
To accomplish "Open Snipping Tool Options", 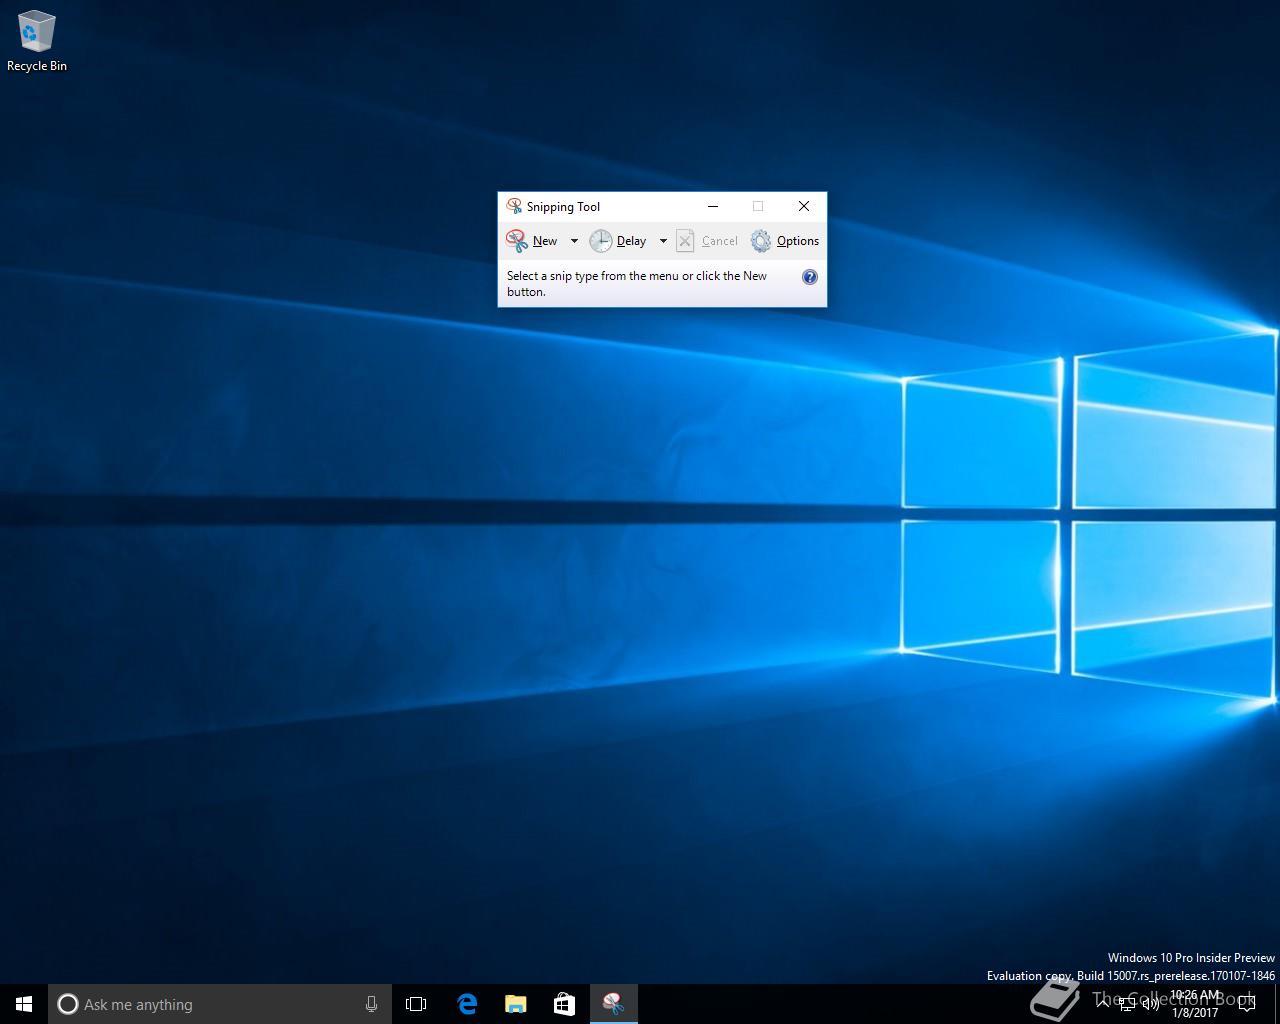I will point(785,241).
